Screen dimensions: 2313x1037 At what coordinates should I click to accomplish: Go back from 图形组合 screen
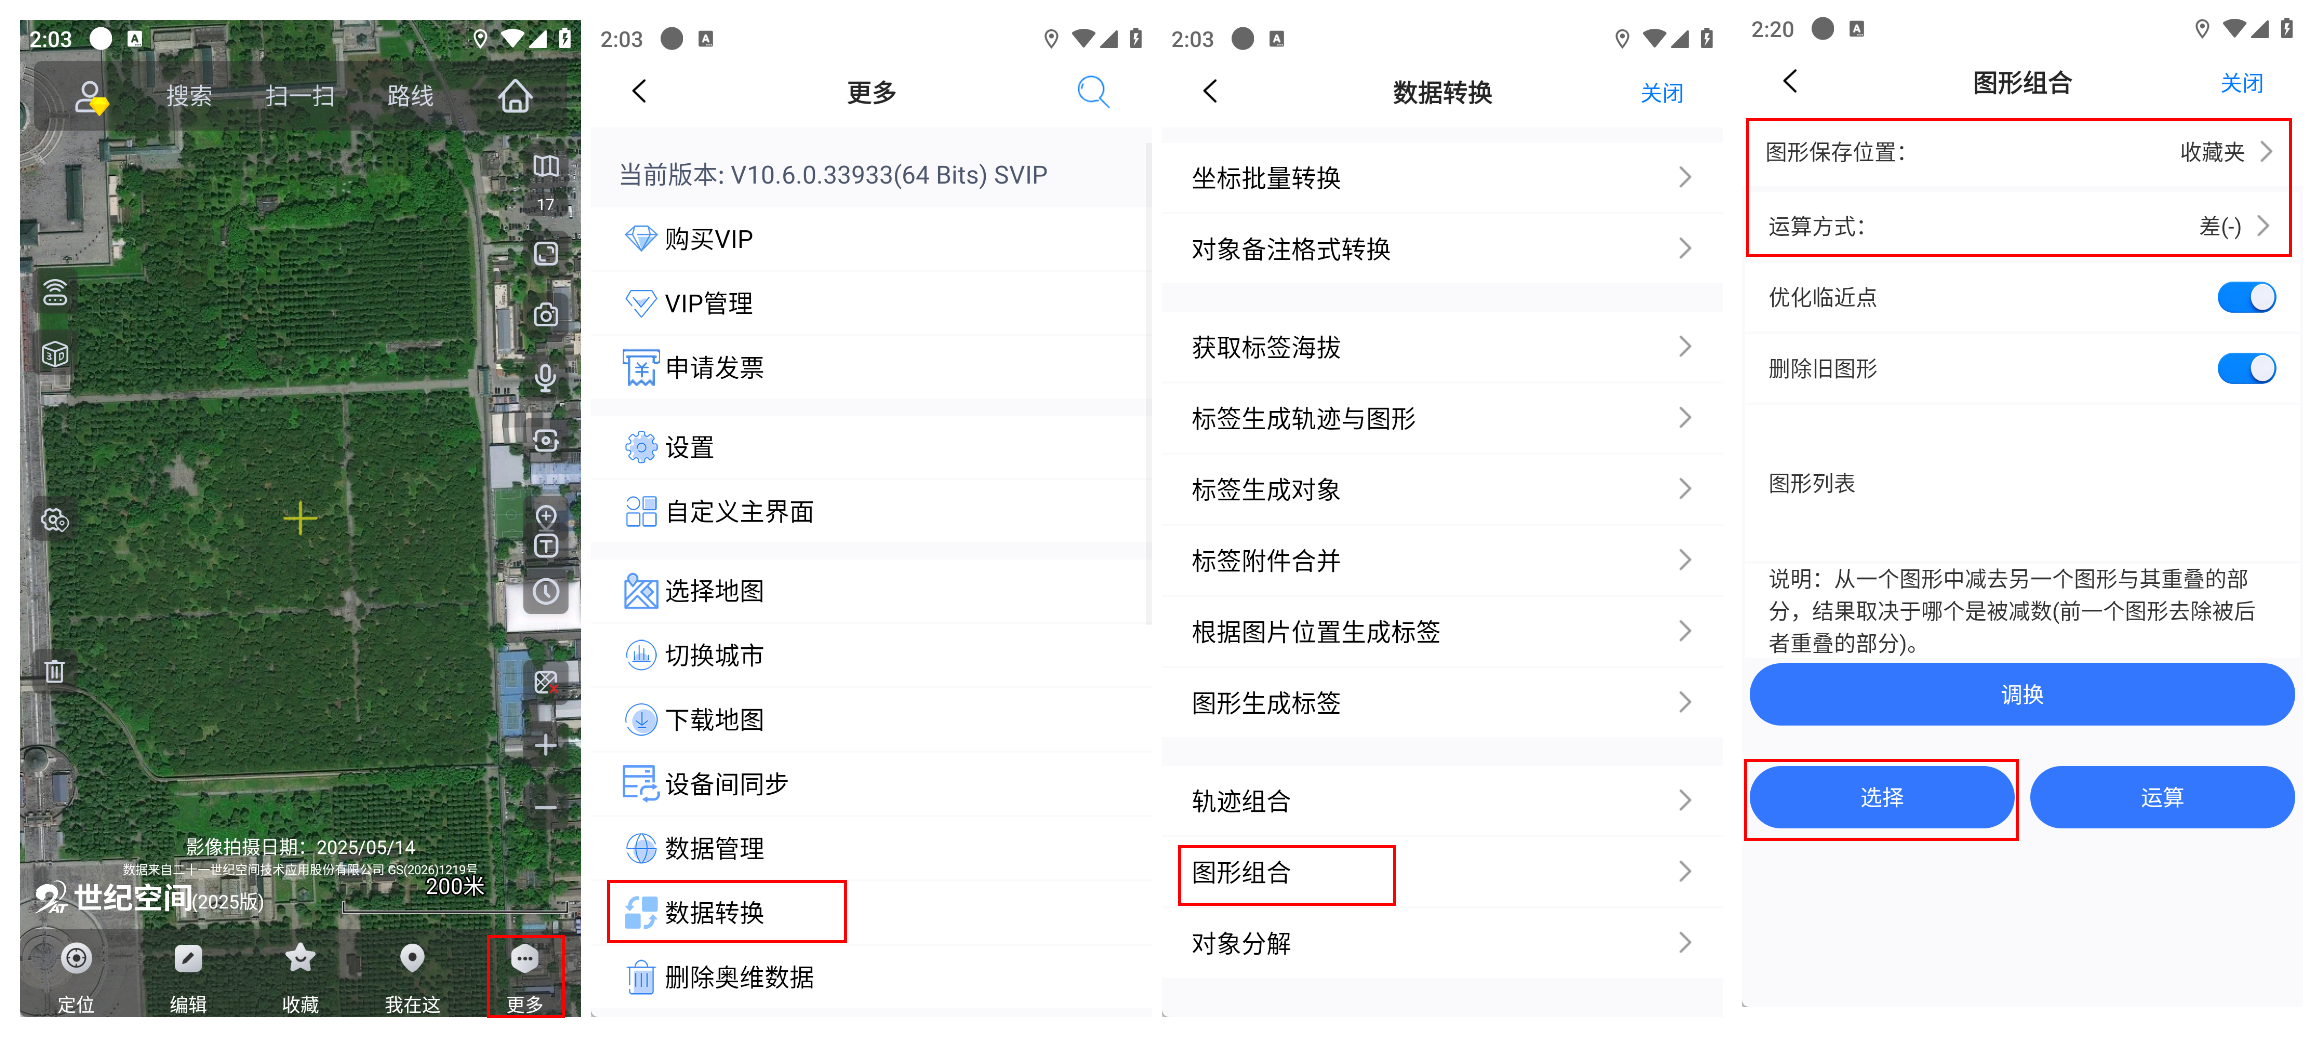click(x=1790, y=81)
